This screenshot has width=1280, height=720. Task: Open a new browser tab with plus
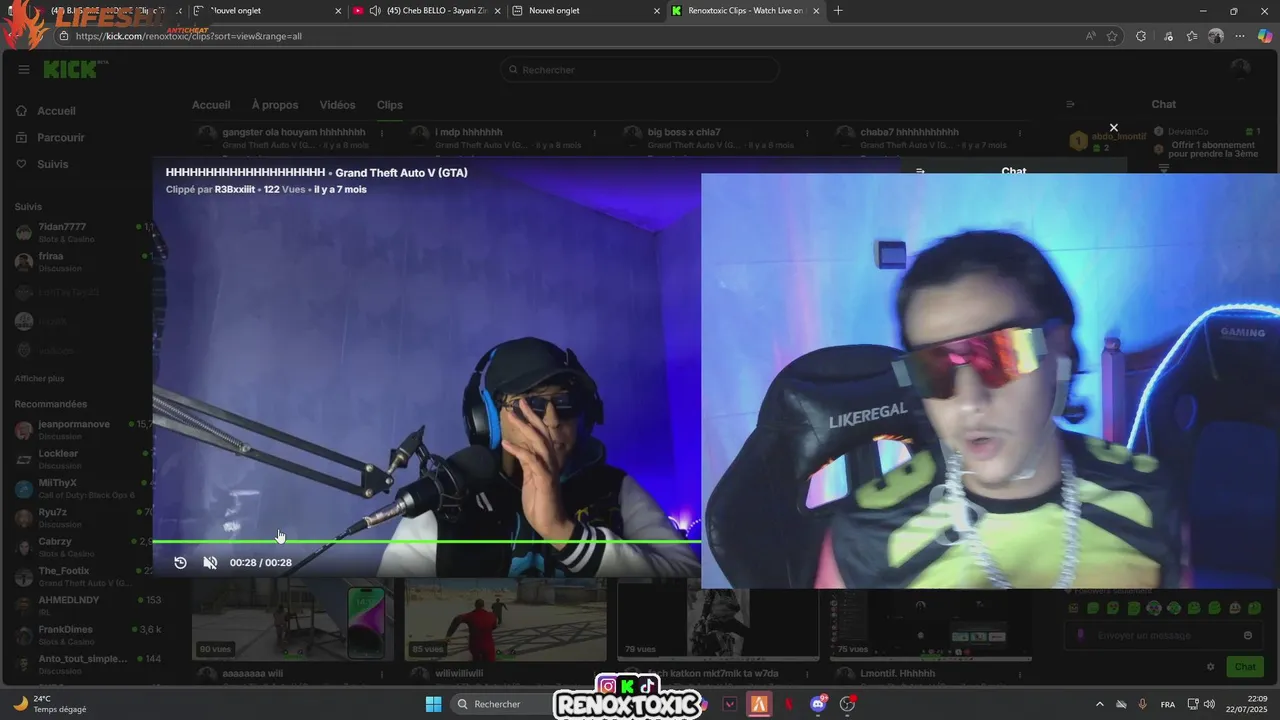pos(838,11)
